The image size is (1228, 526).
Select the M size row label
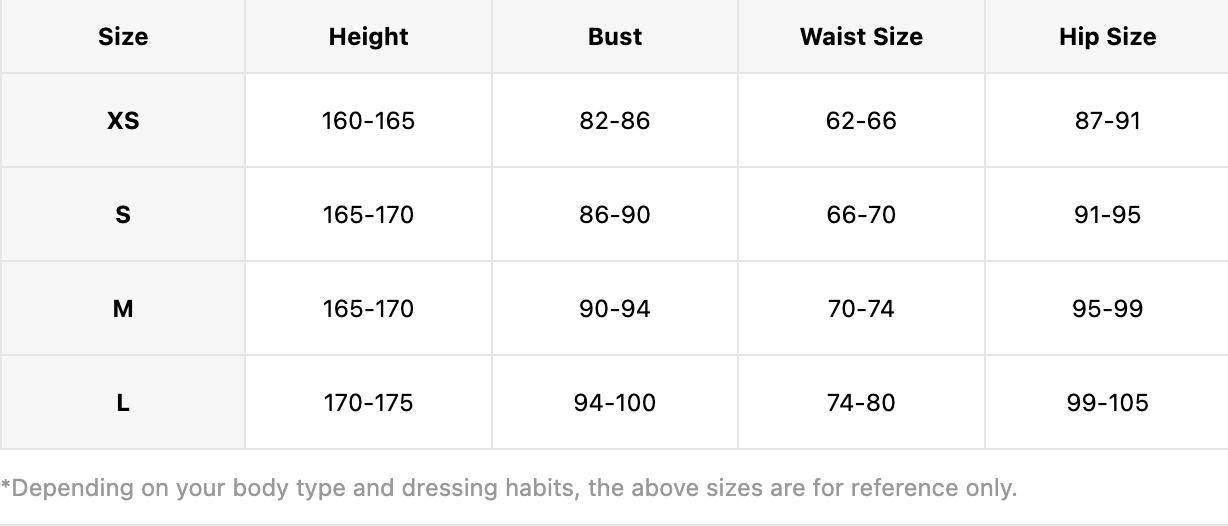[x=123, y=309]
